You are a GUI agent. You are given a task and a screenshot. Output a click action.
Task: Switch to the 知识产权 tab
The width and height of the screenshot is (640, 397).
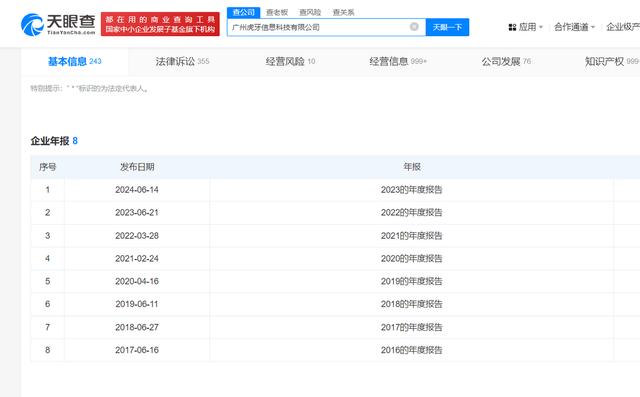coord(612,61)
